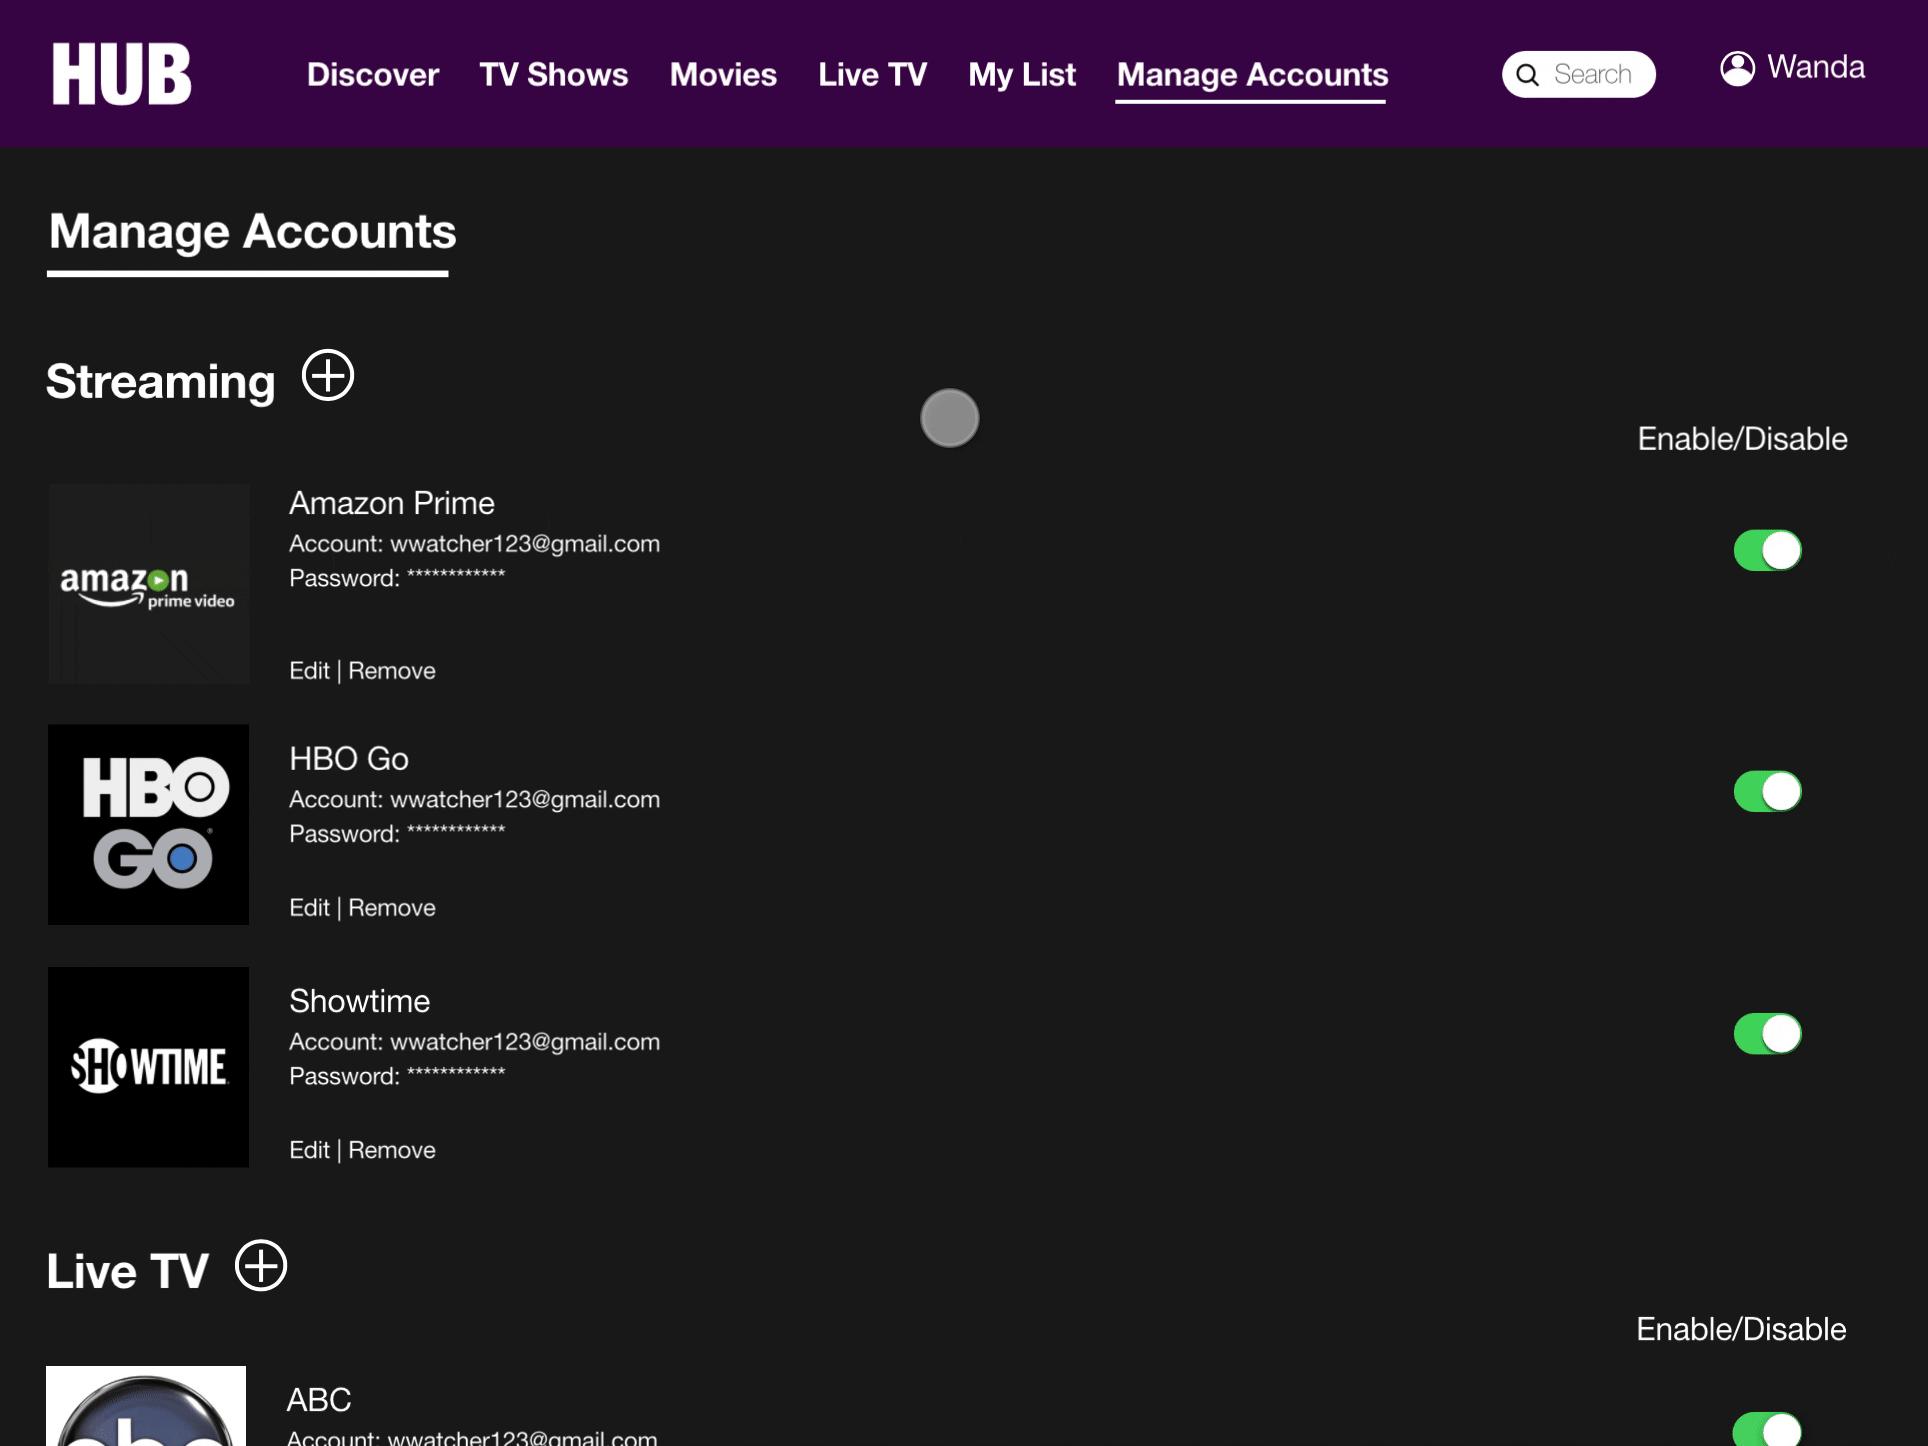Toggle the ABC account switch

coord(1767,1430)
